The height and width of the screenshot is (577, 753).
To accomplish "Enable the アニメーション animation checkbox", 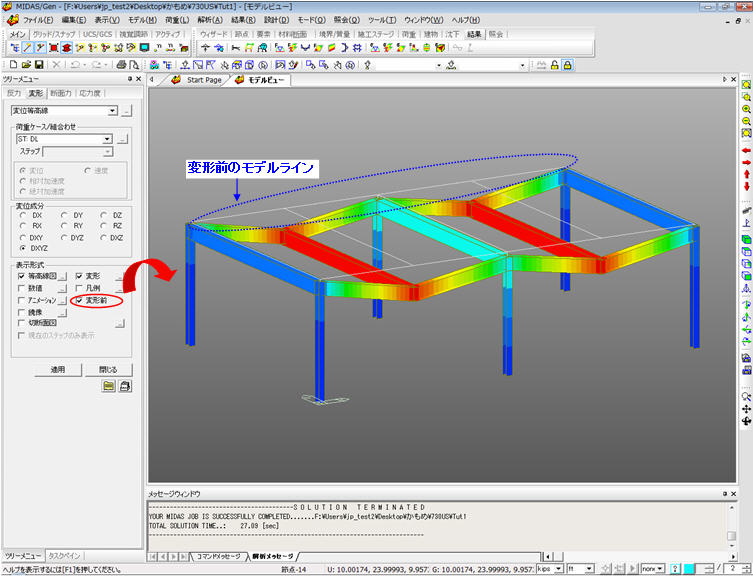I will point(21,301).
